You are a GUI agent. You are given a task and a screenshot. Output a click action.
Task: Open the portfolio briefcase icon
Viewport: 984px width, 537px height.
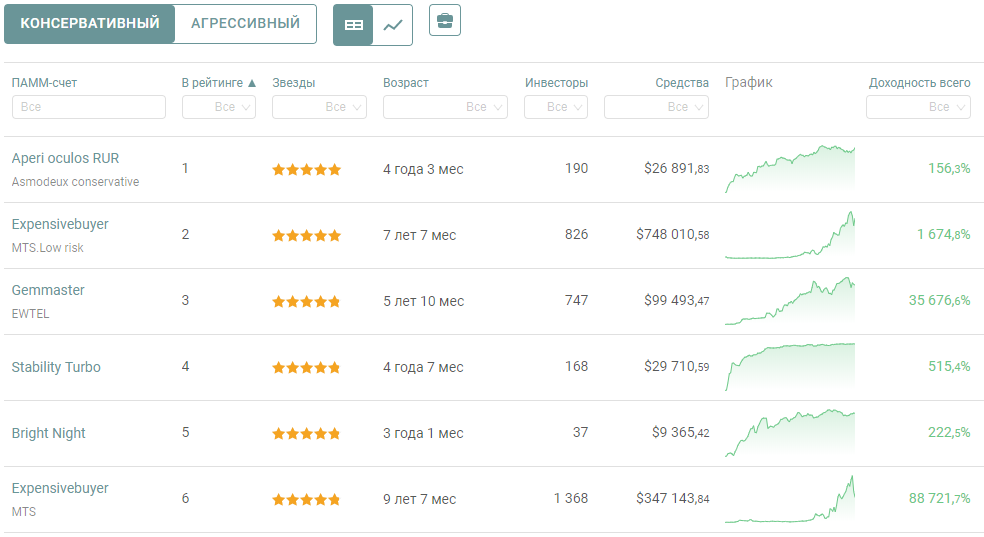(x=445, y=20)
